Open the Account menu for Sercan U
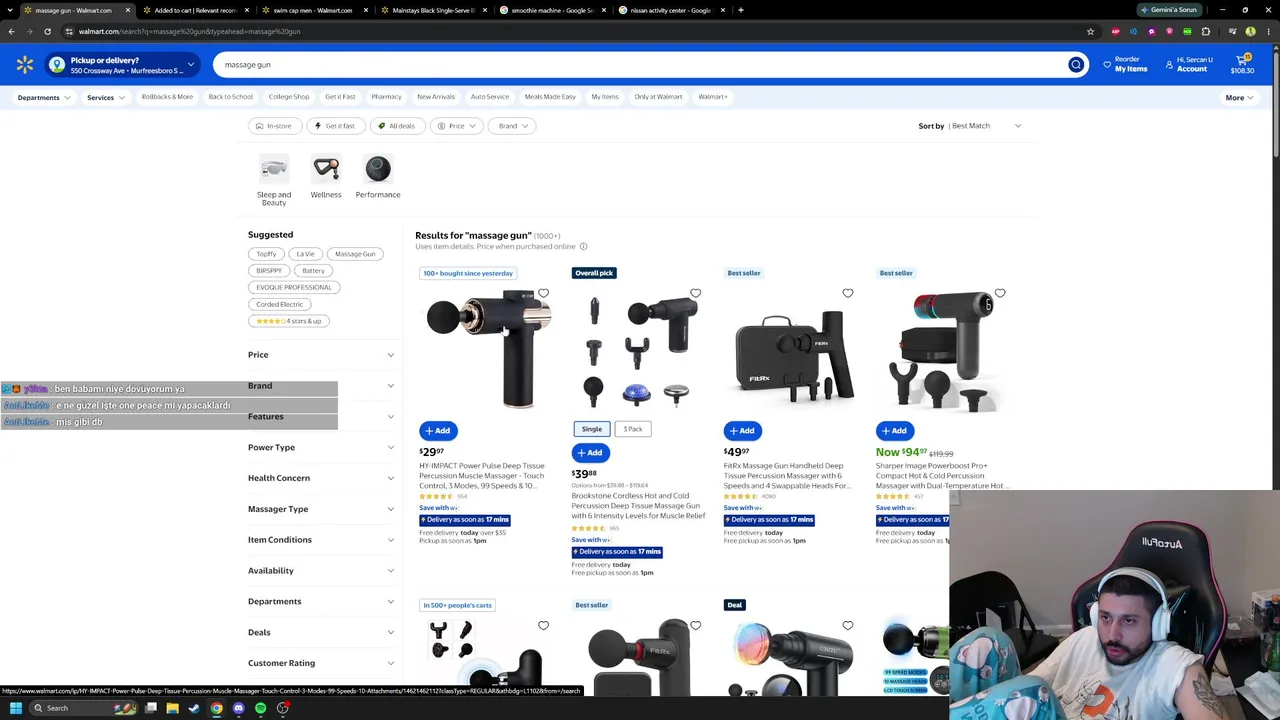Screen dimensions: 1280x720 tap(1190, 65)
